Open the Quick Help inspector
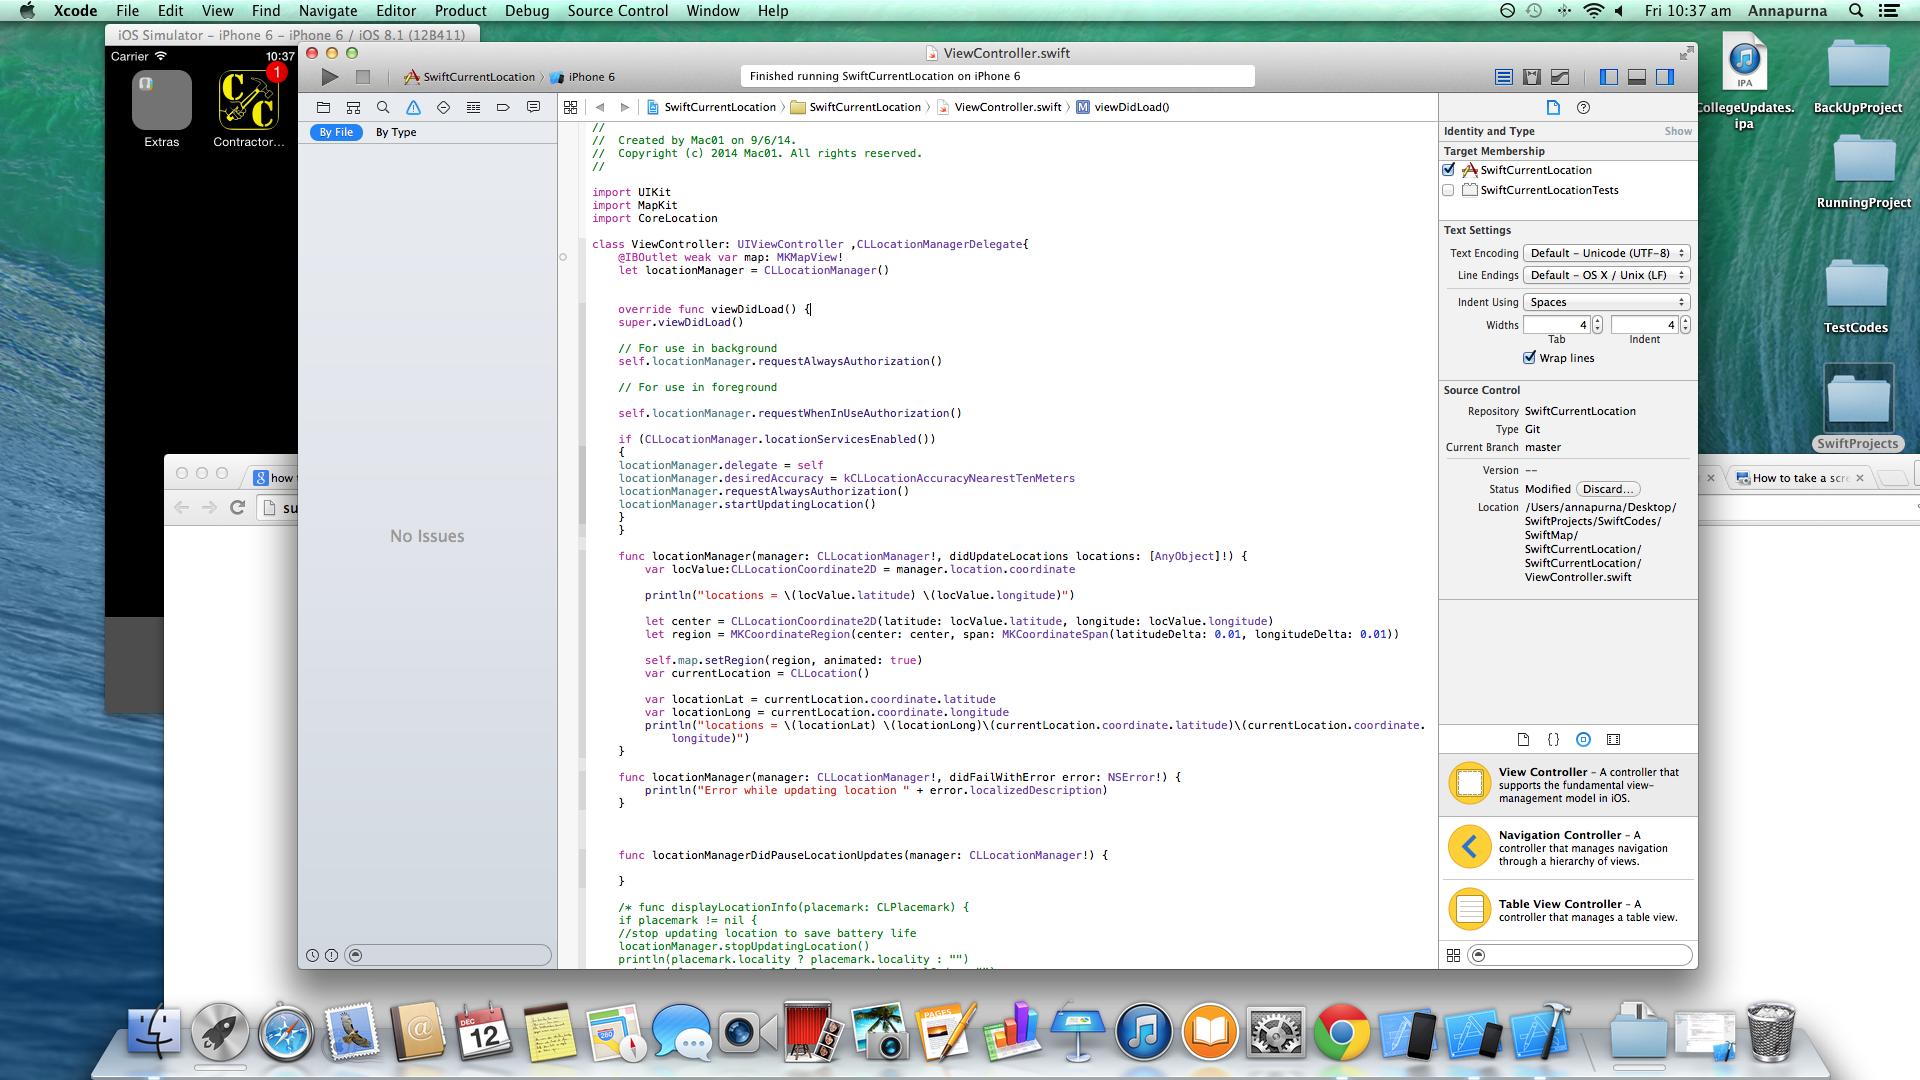Image resolution: width=1920 pixels, height=1080 pixels. [1583, 107]
